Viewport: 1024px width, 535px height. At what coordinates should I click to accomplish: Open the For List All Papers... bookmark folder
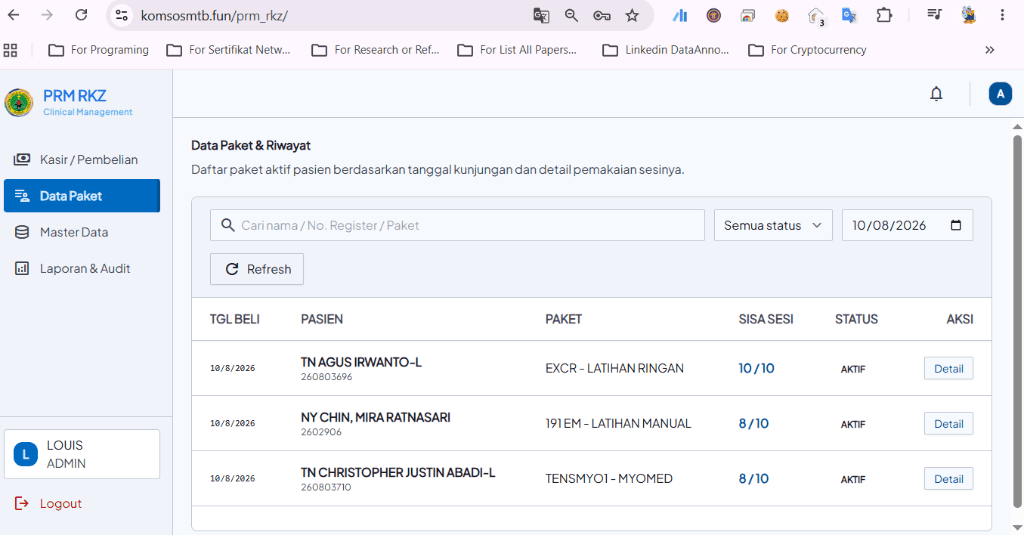pyautogui.click(x=517, y=50)
